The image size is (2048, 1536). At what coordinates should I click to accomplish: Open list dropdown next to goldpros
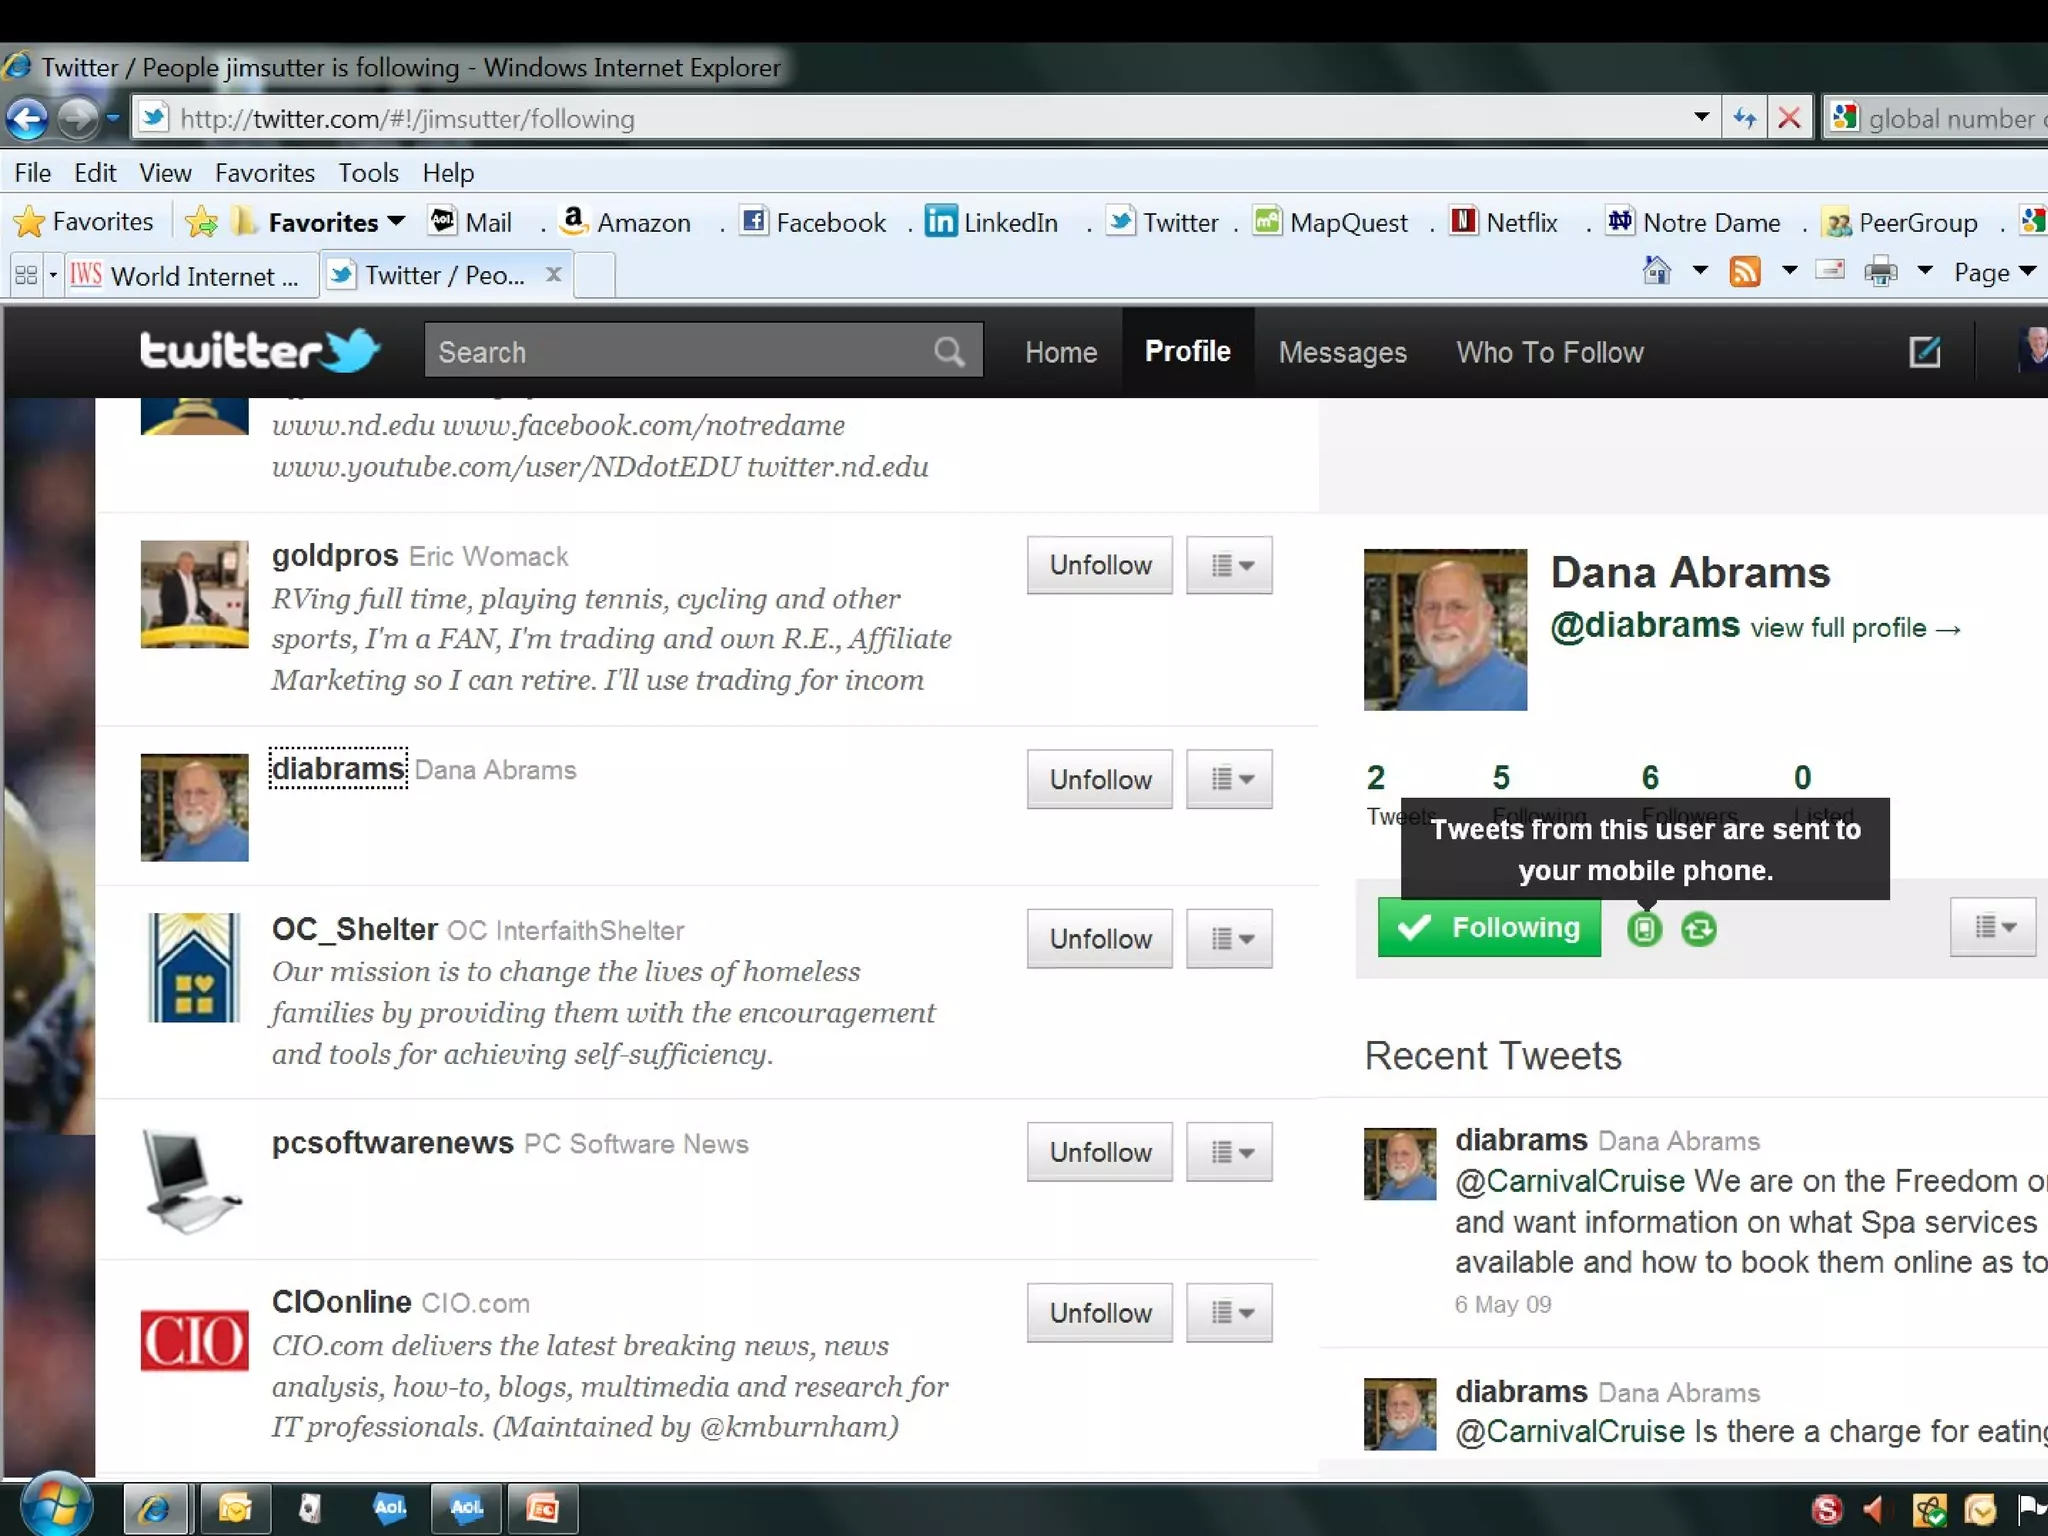click(x=1229, y=565)
